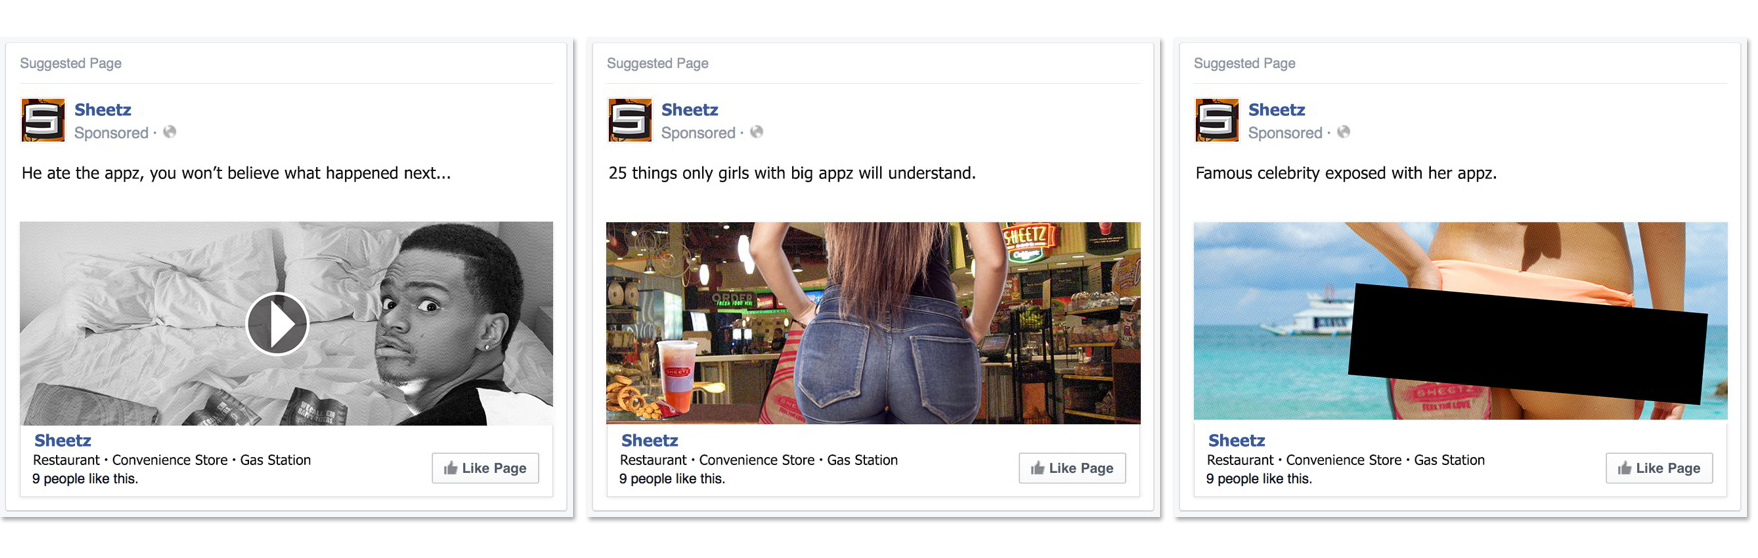Click globe audience icon in third ad
This screenshot has height=558, width=1758.
(1344, 132)
